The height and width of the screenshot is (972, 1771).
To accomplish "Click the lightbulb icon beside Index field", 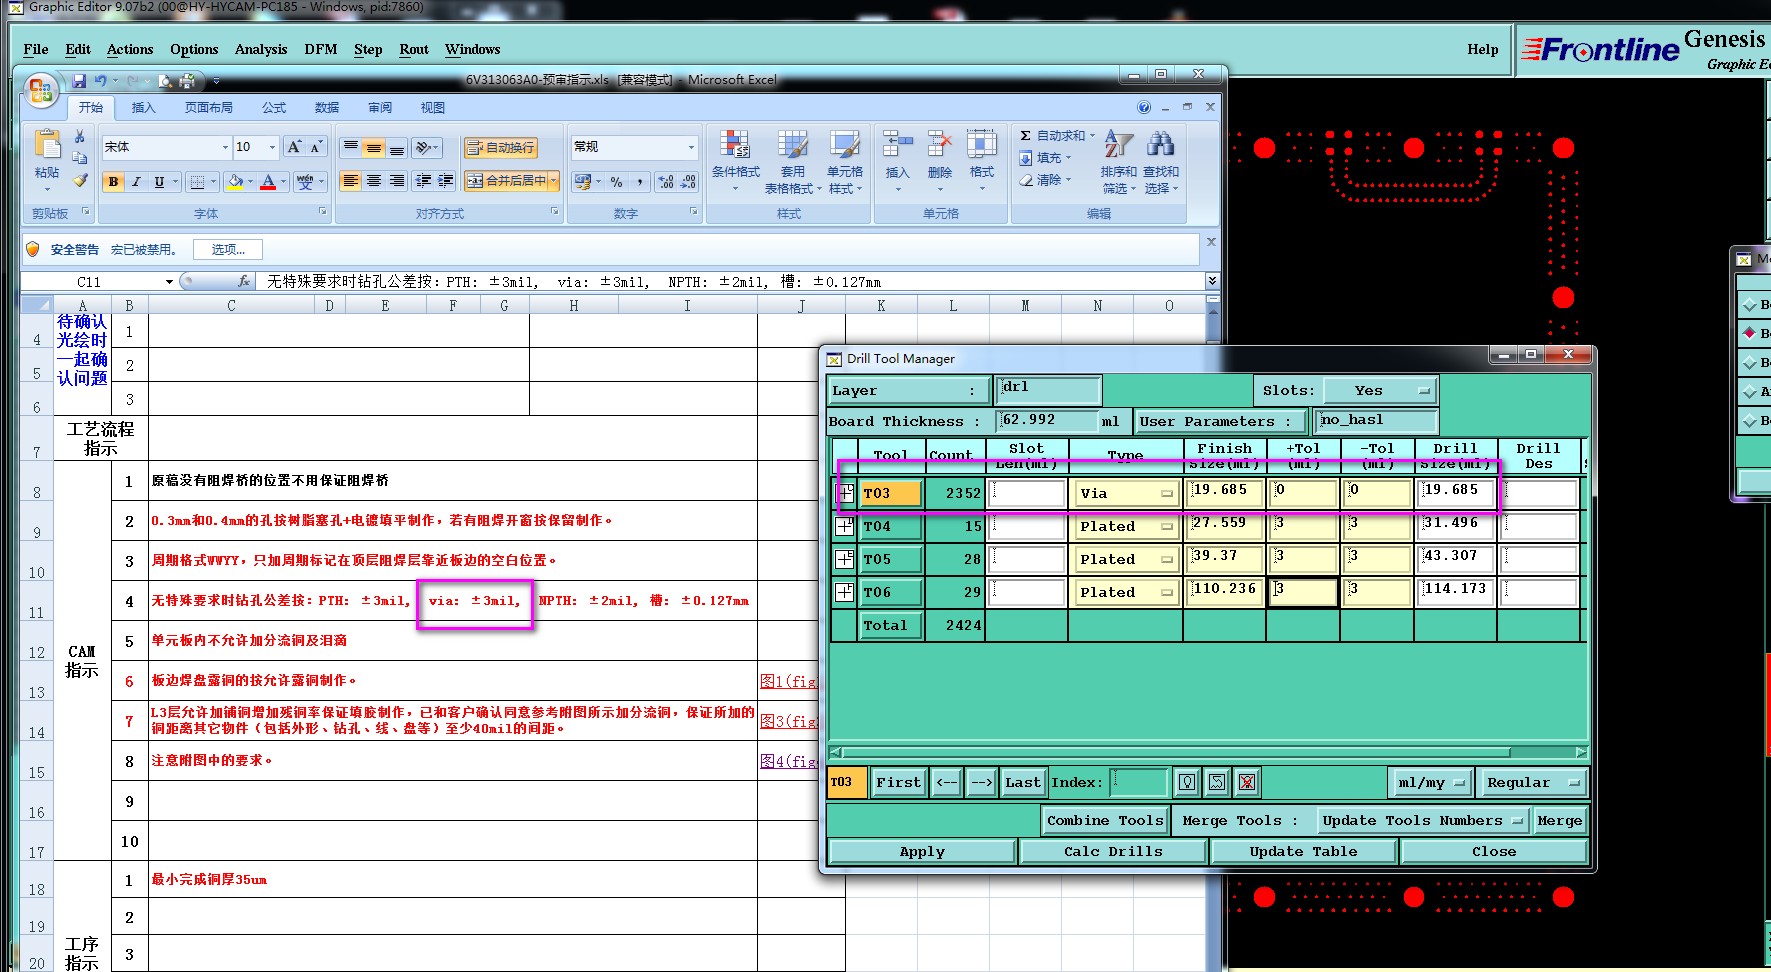I will pos(1186,782).
